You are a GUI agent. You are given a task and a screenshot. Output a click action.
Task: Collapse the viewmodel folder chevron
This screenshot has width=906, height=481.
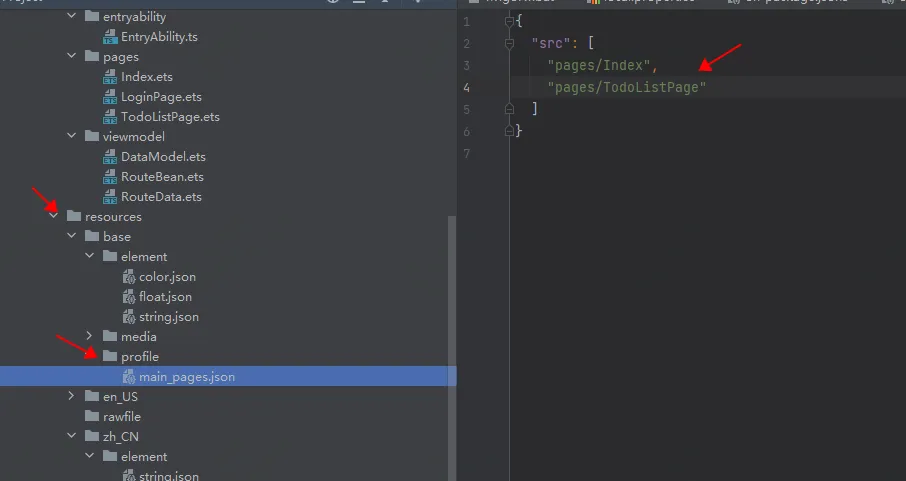point(72,135)
